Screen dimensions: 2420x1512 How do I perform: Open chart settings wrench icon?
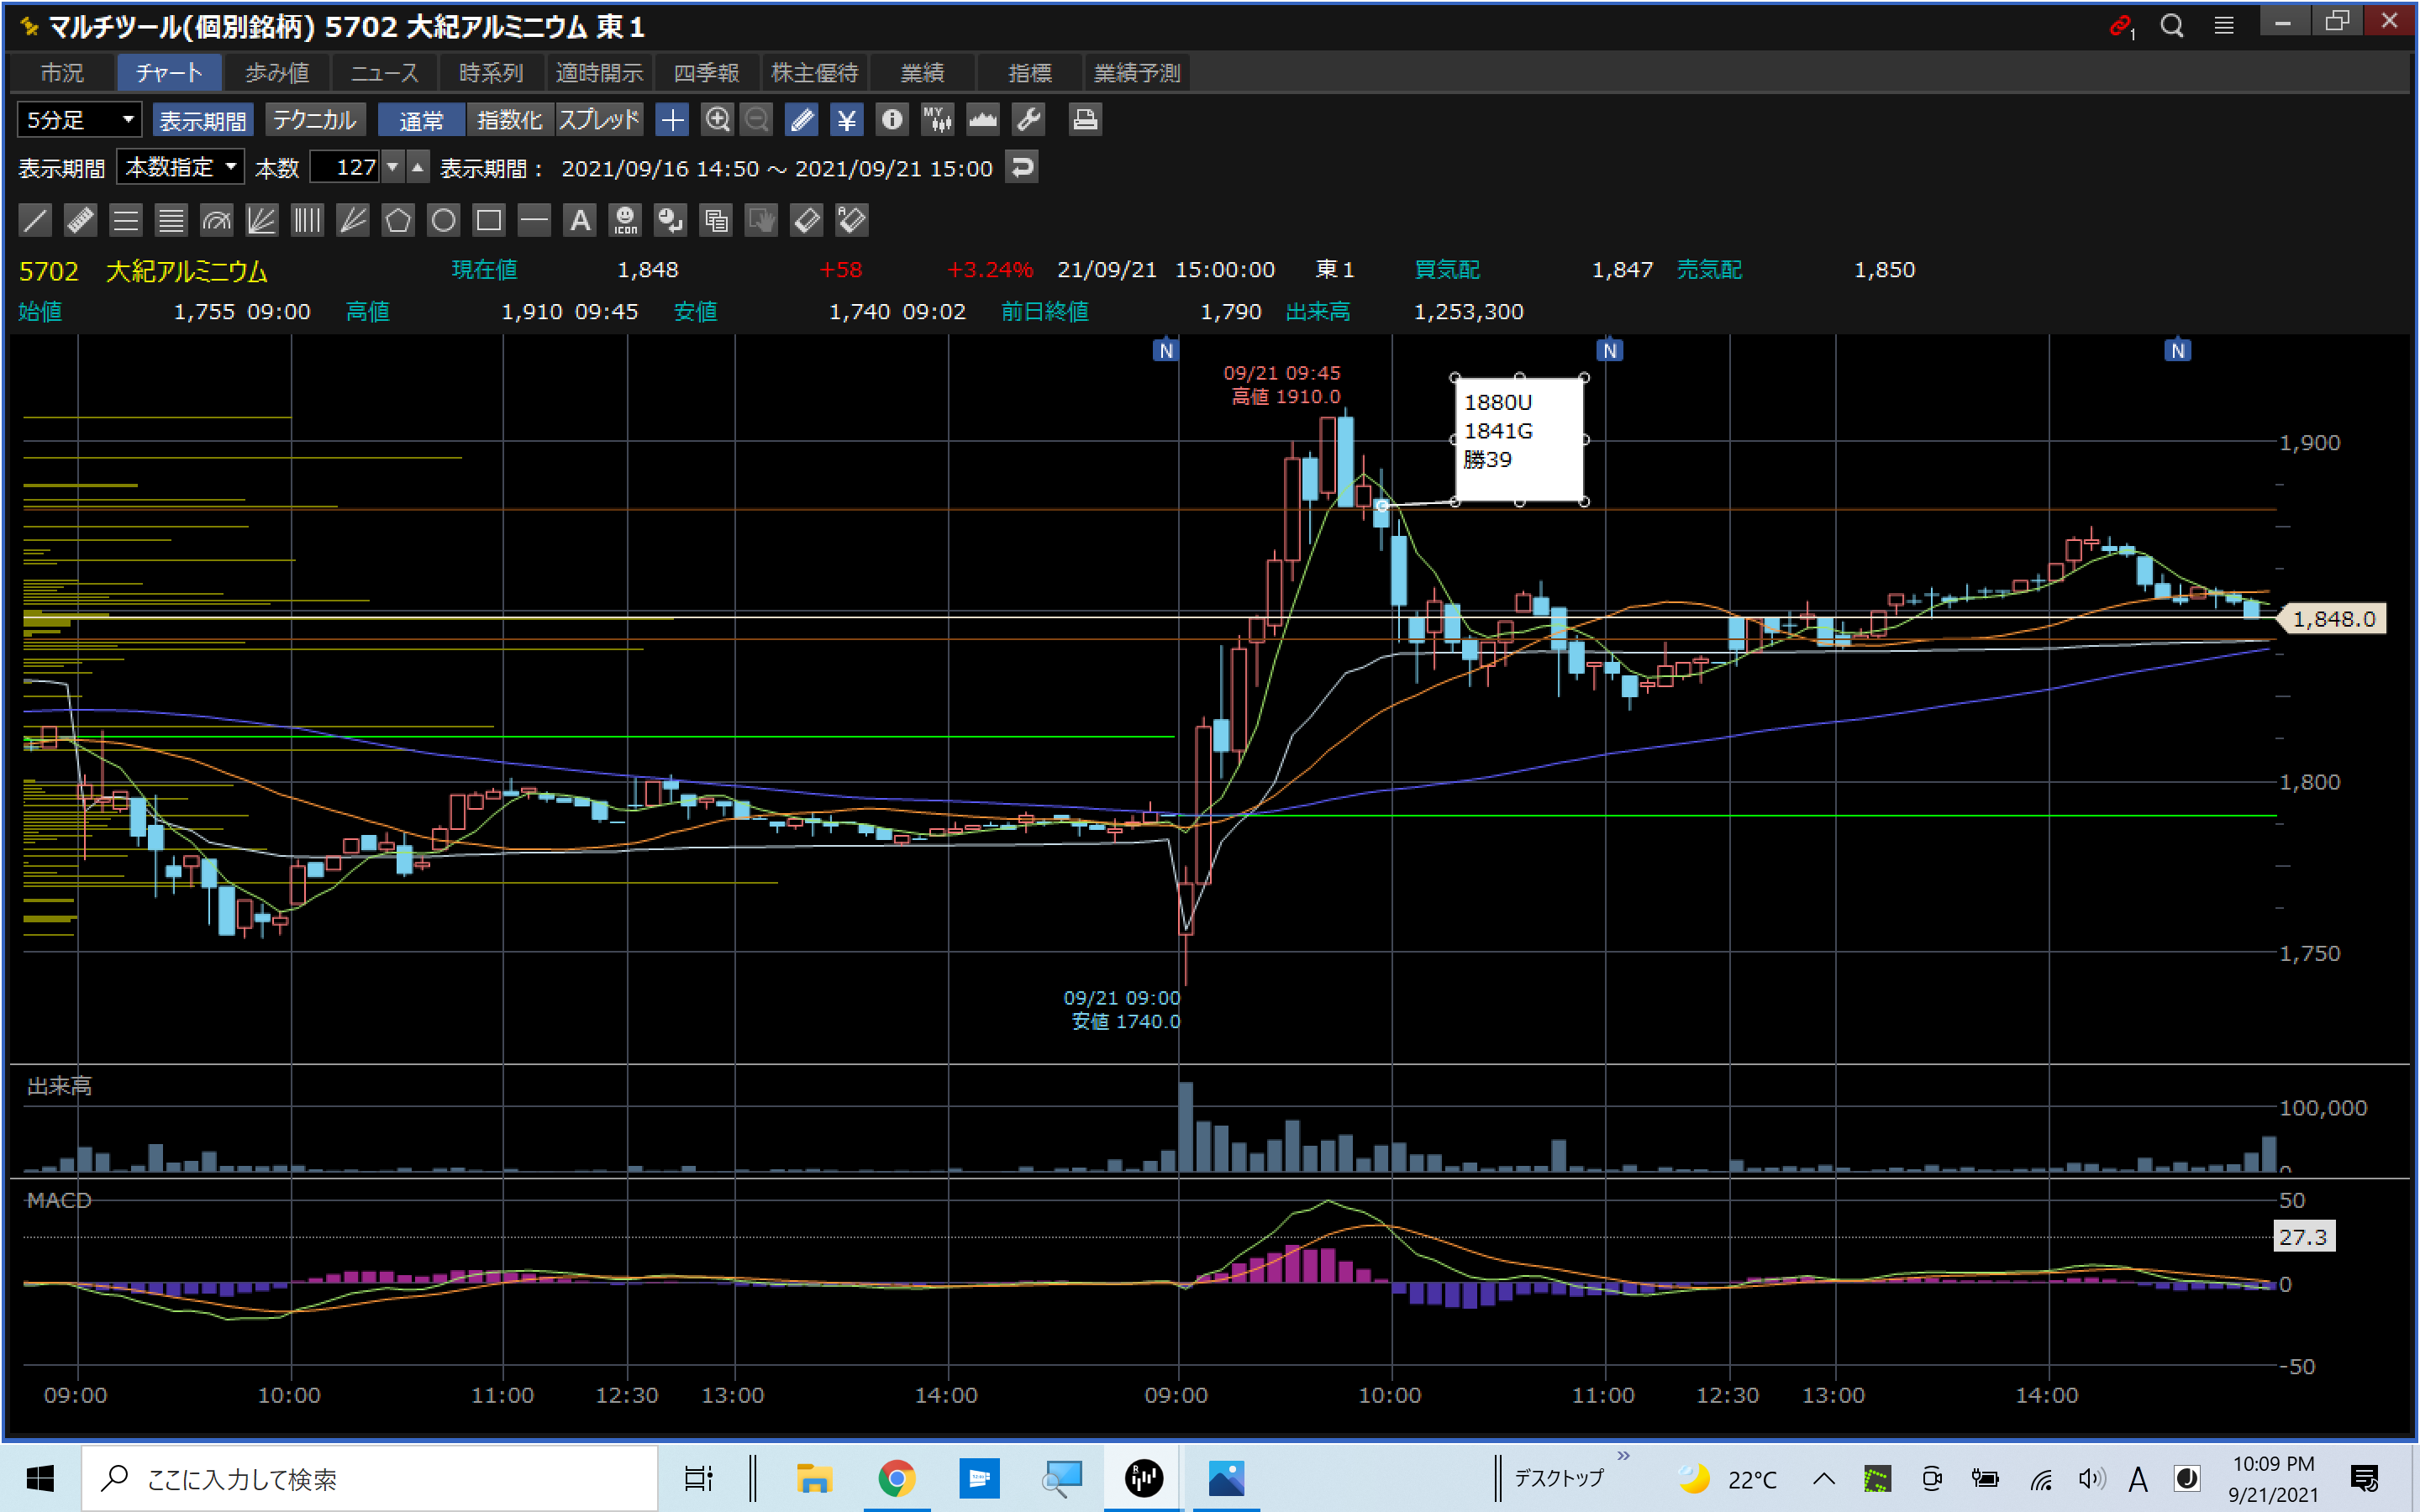pos(1028,120)
